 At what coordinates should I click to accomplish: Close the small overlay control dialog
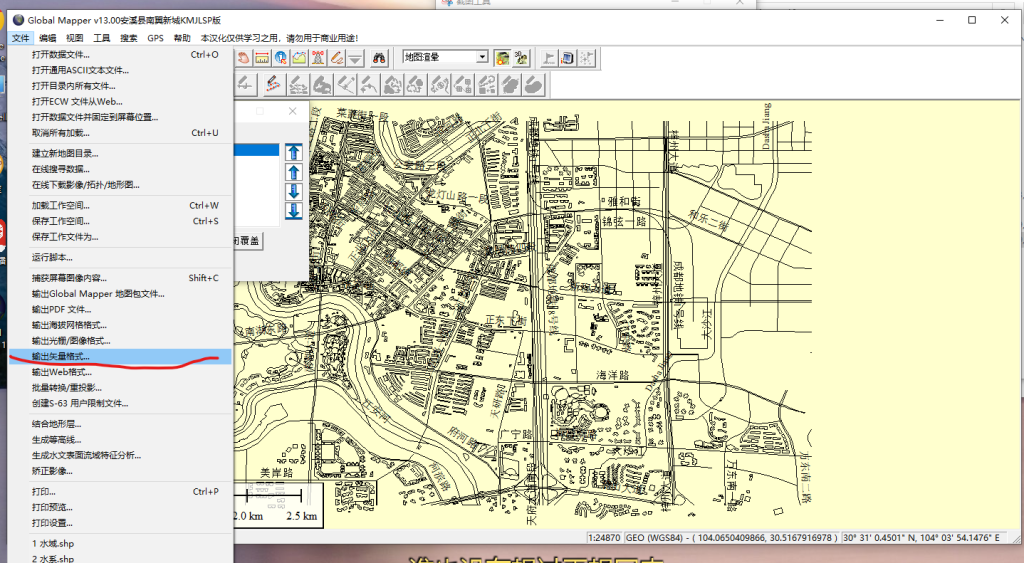292,112
